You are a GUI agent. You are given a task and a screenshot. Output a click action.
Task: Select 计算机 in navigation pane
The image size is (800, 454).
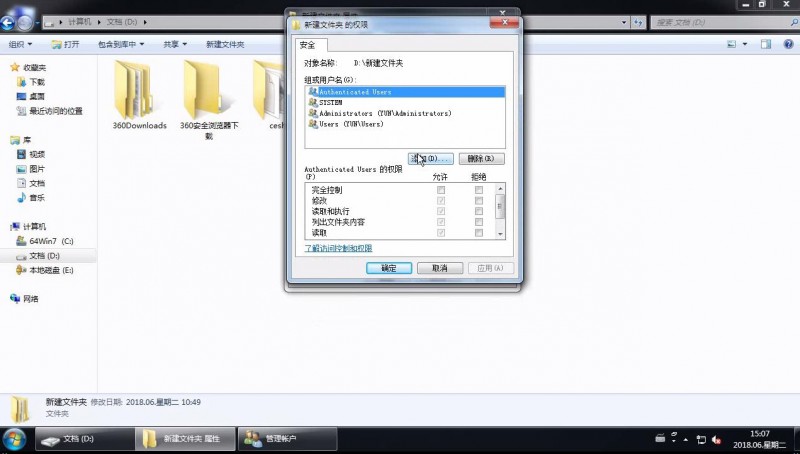35,226
